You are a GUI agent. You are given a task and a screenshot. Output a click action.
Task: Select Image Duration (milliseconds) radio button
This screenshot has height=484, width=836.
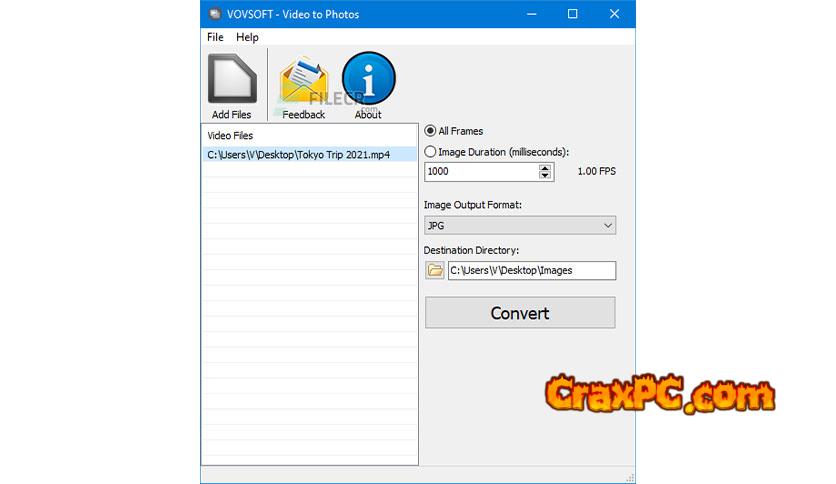430,152
